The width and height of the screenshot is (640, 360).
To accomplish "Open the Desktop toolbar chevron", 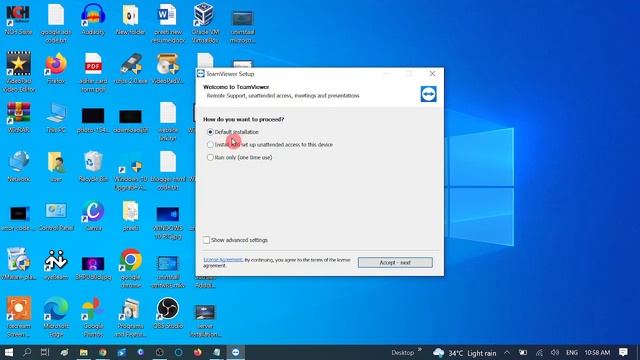I will coord(420,350).
